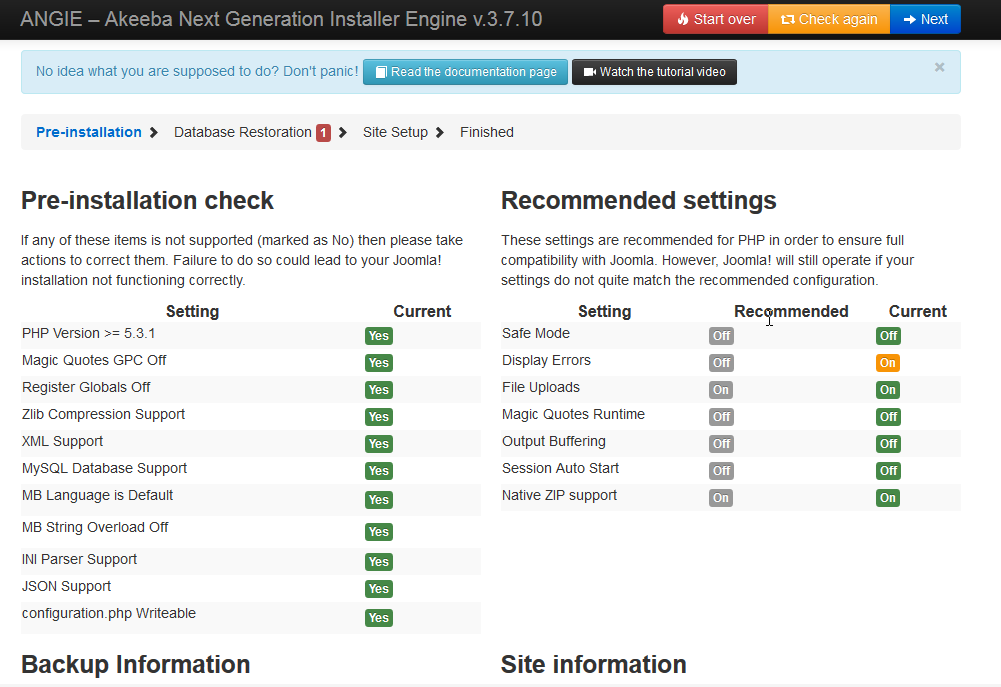This screenshot has width=1001, height=687.
Task: Click the fire icon on Start over
Action: pos(683,19)
